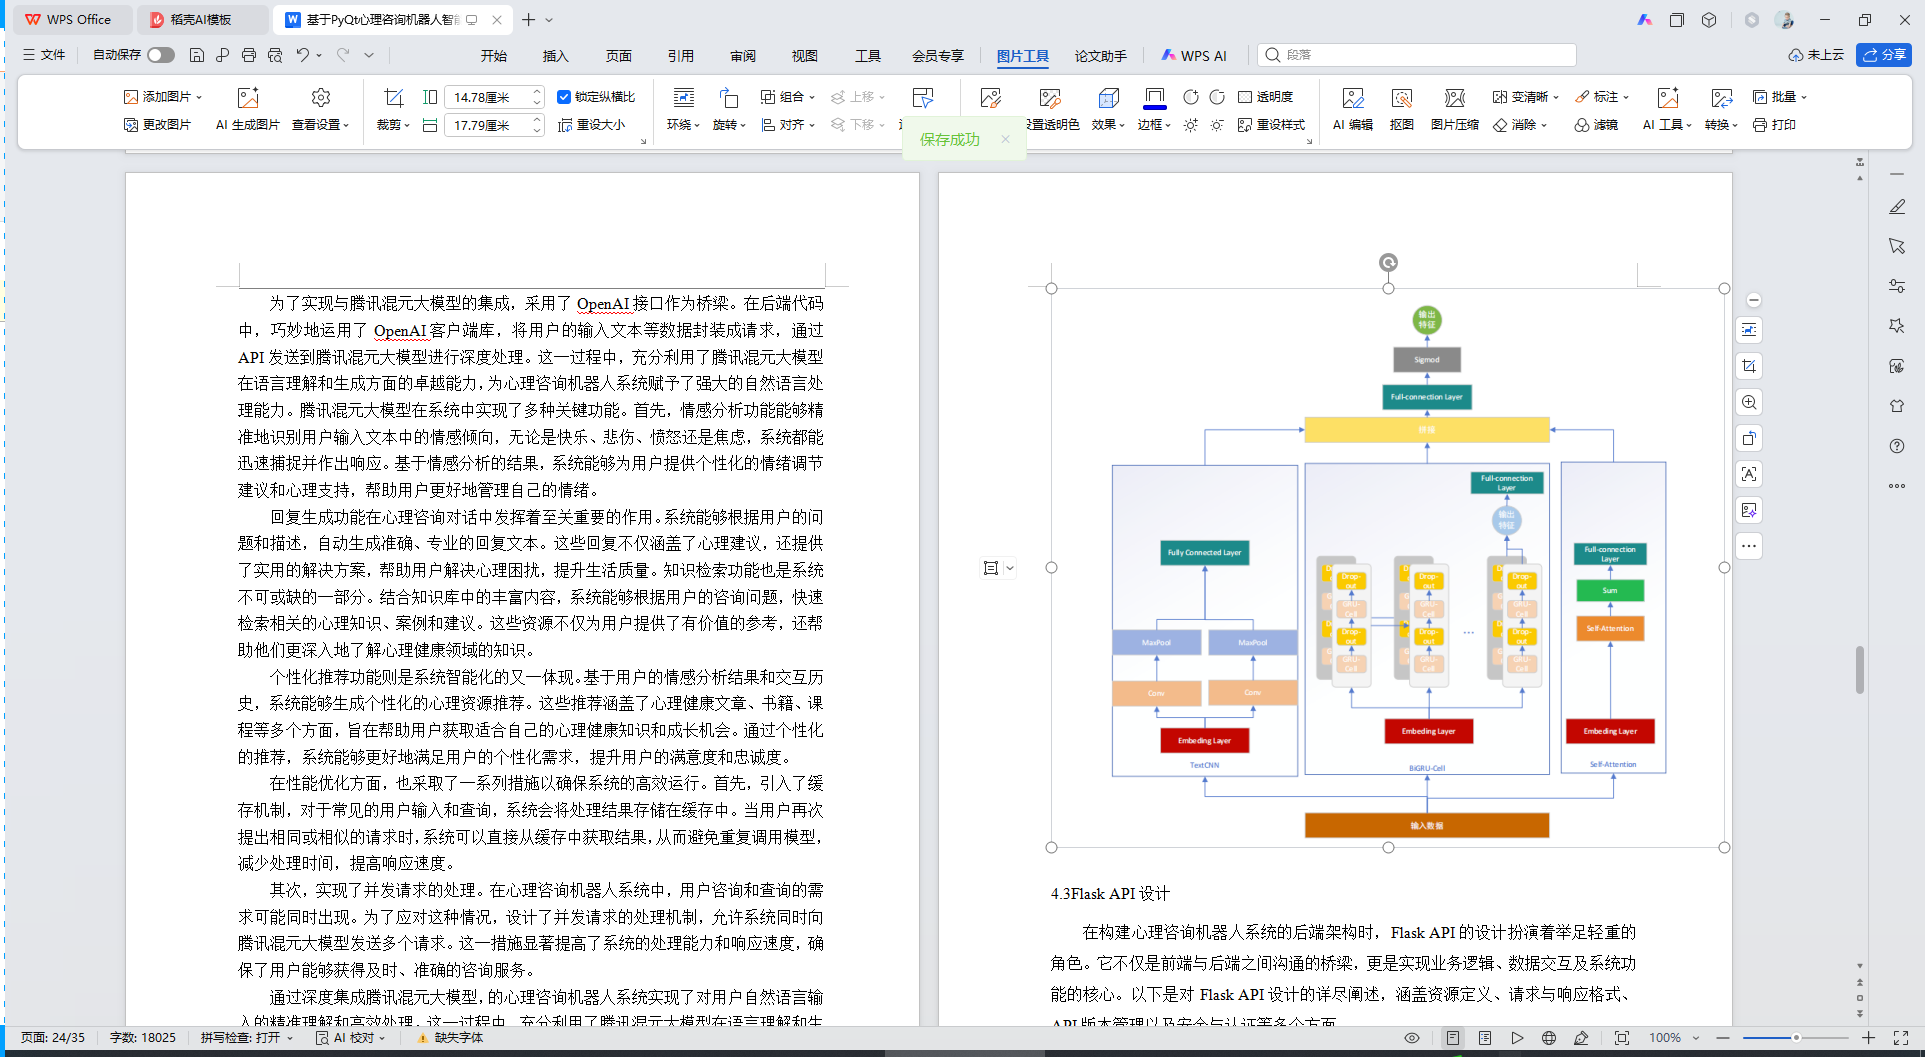This screenshot has width=1925, height=1057.
Task: Click the new tab plus button in title bar
Action: (528, 19)
